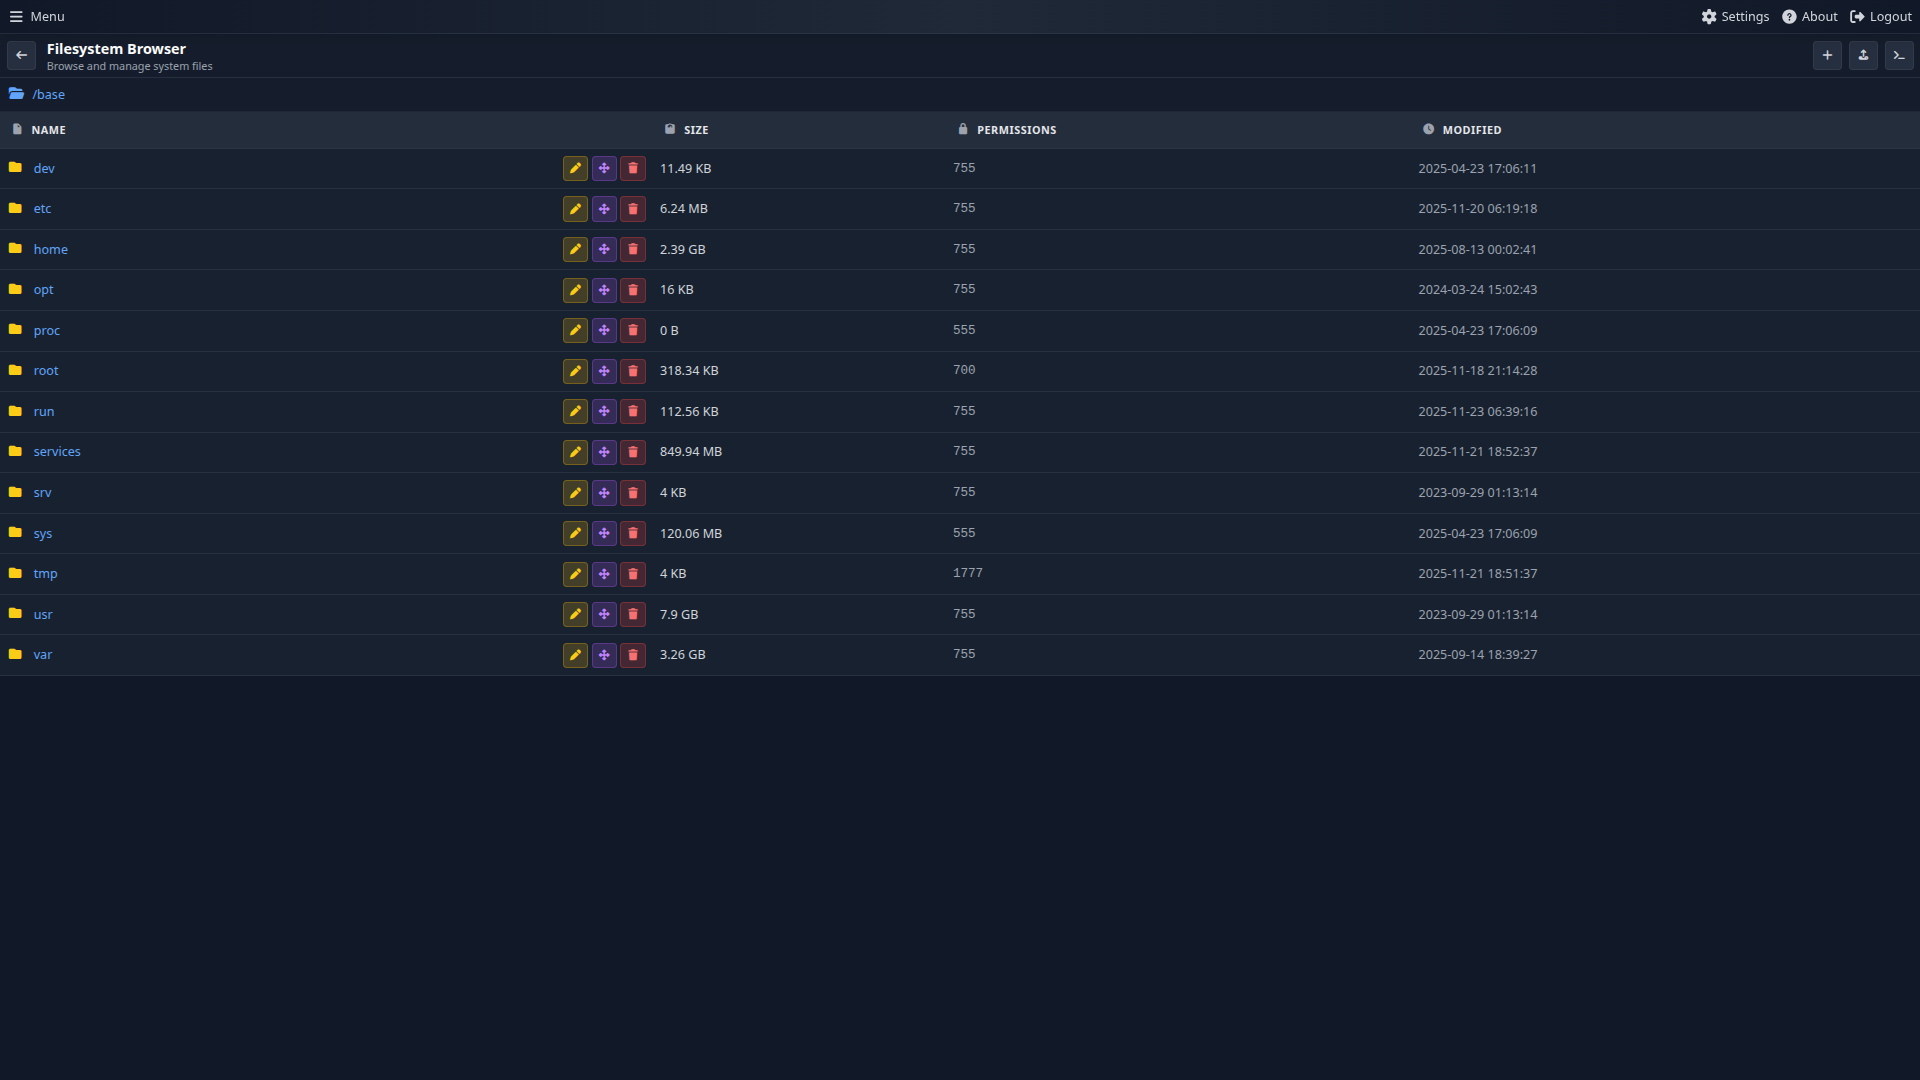This screenshot has width=1920, height=1080.
Task: Navigate to /base via the breadcrumb link
Action: [50, 94]
